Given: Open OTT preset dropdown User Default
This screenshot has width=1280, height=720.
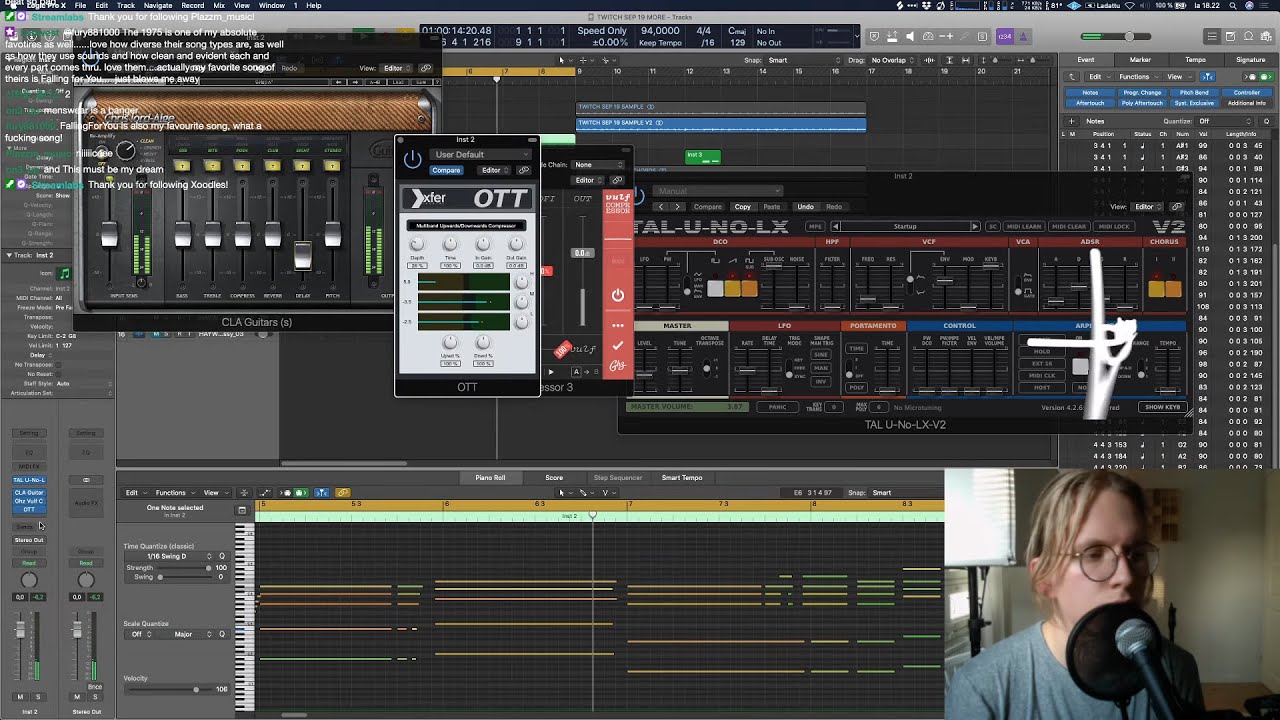Looking at the screenshot, I should [483, 155].
